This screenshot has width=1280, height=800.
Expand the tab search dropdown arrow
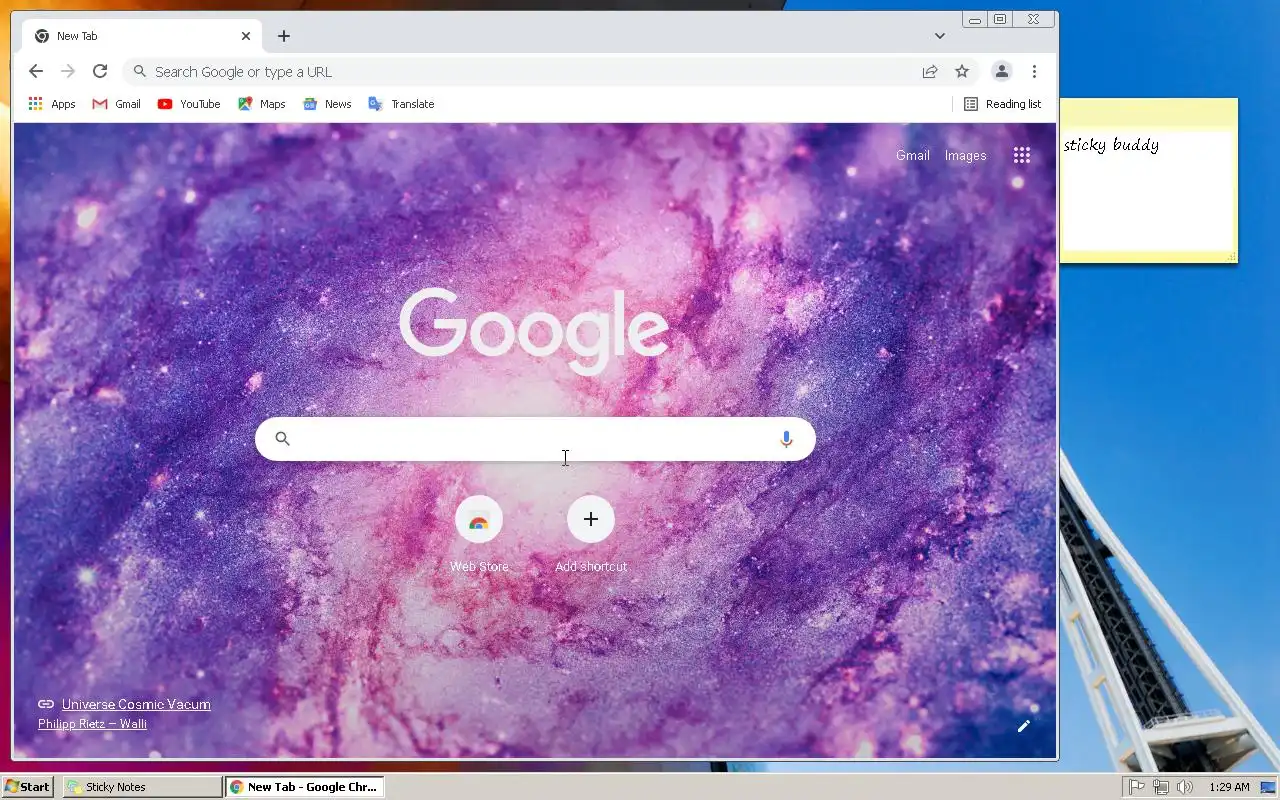(x=940, y=36)
